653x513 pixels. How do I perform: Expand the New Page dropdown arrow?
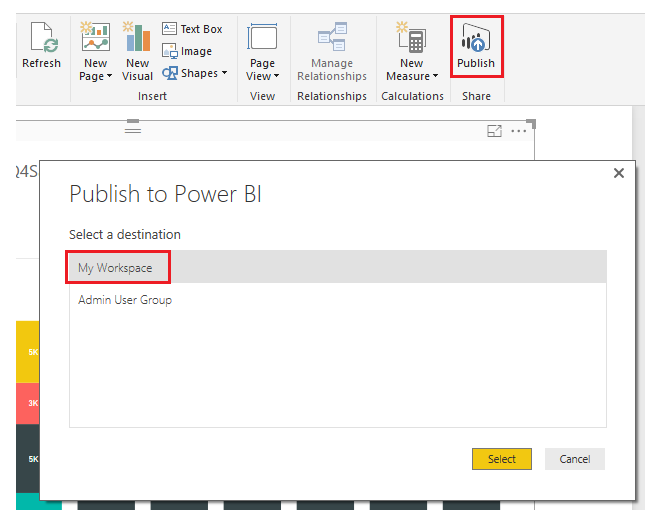pos(110,76)
